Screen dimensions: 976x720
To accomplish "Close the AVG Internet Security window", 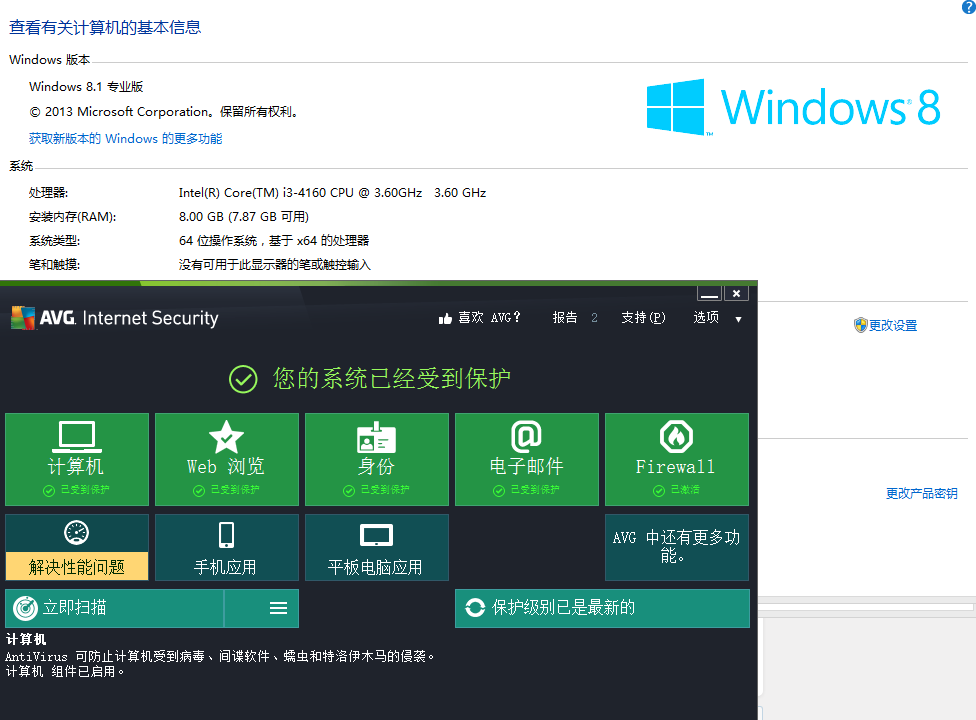I will click(736, 293).
